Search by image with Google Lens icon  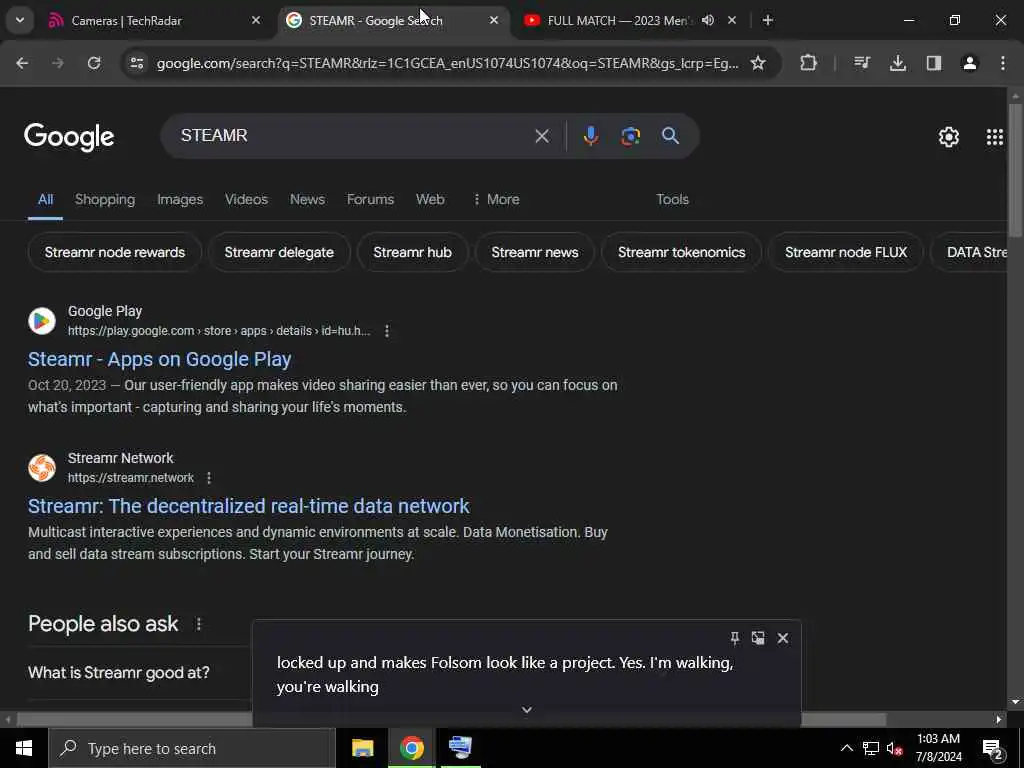click(x=630, y=136)
